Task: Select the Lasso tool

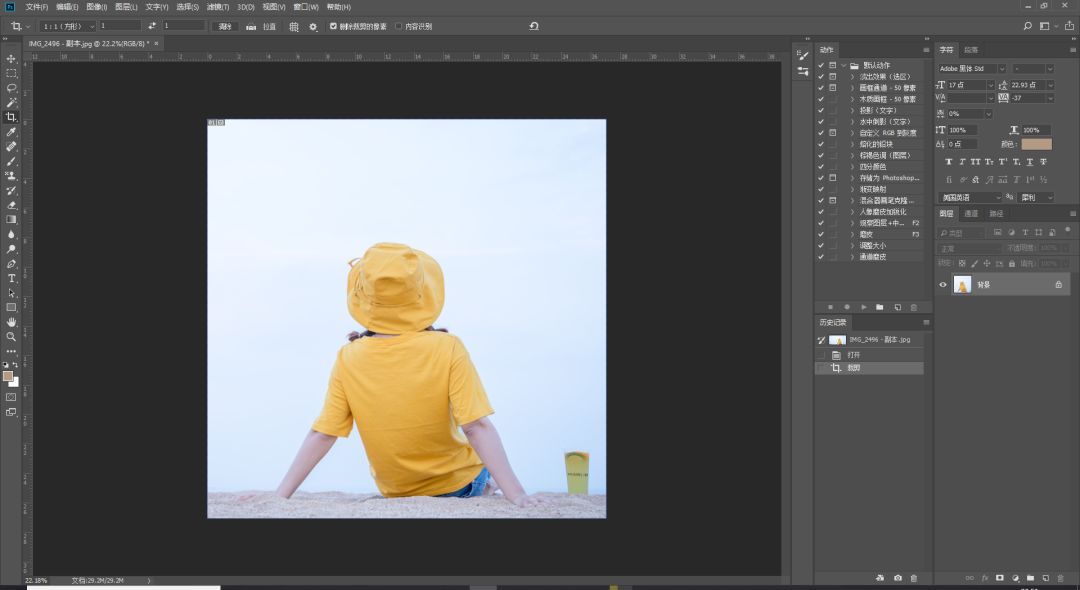Action: (x=12, y=88)
